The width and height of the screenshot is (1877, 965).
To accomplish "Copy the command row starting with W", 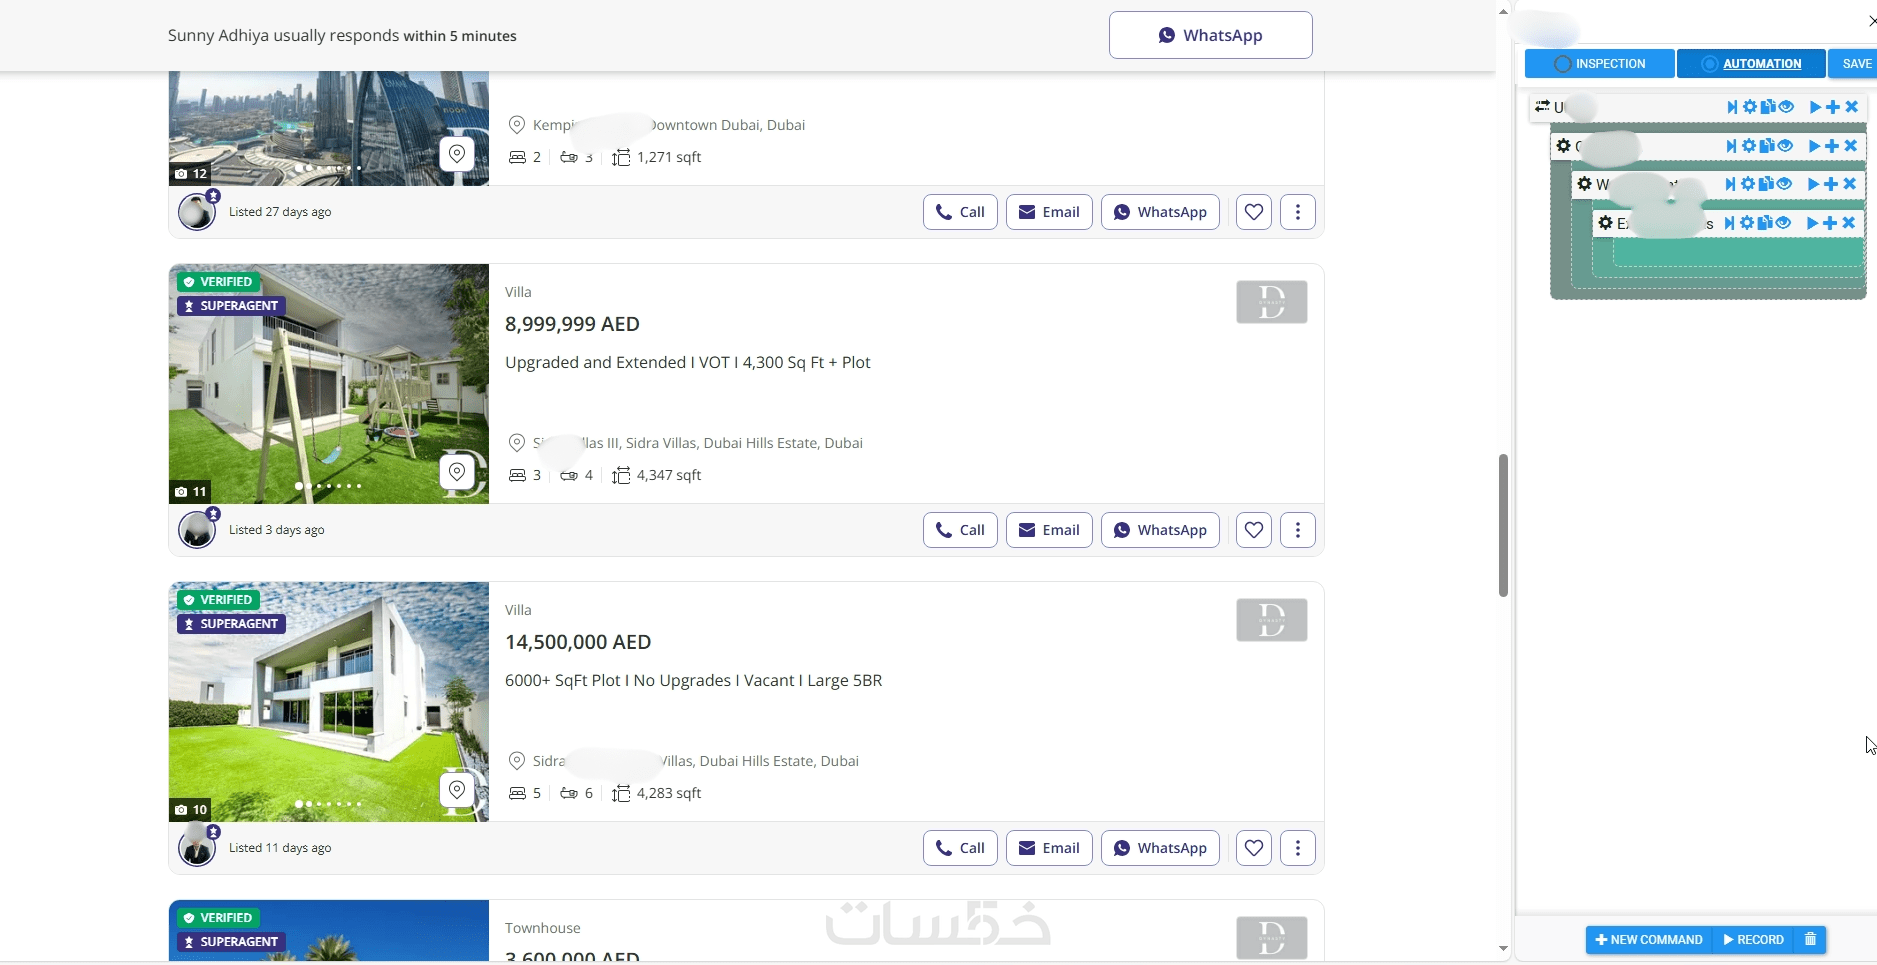I will click(1766, 184).
